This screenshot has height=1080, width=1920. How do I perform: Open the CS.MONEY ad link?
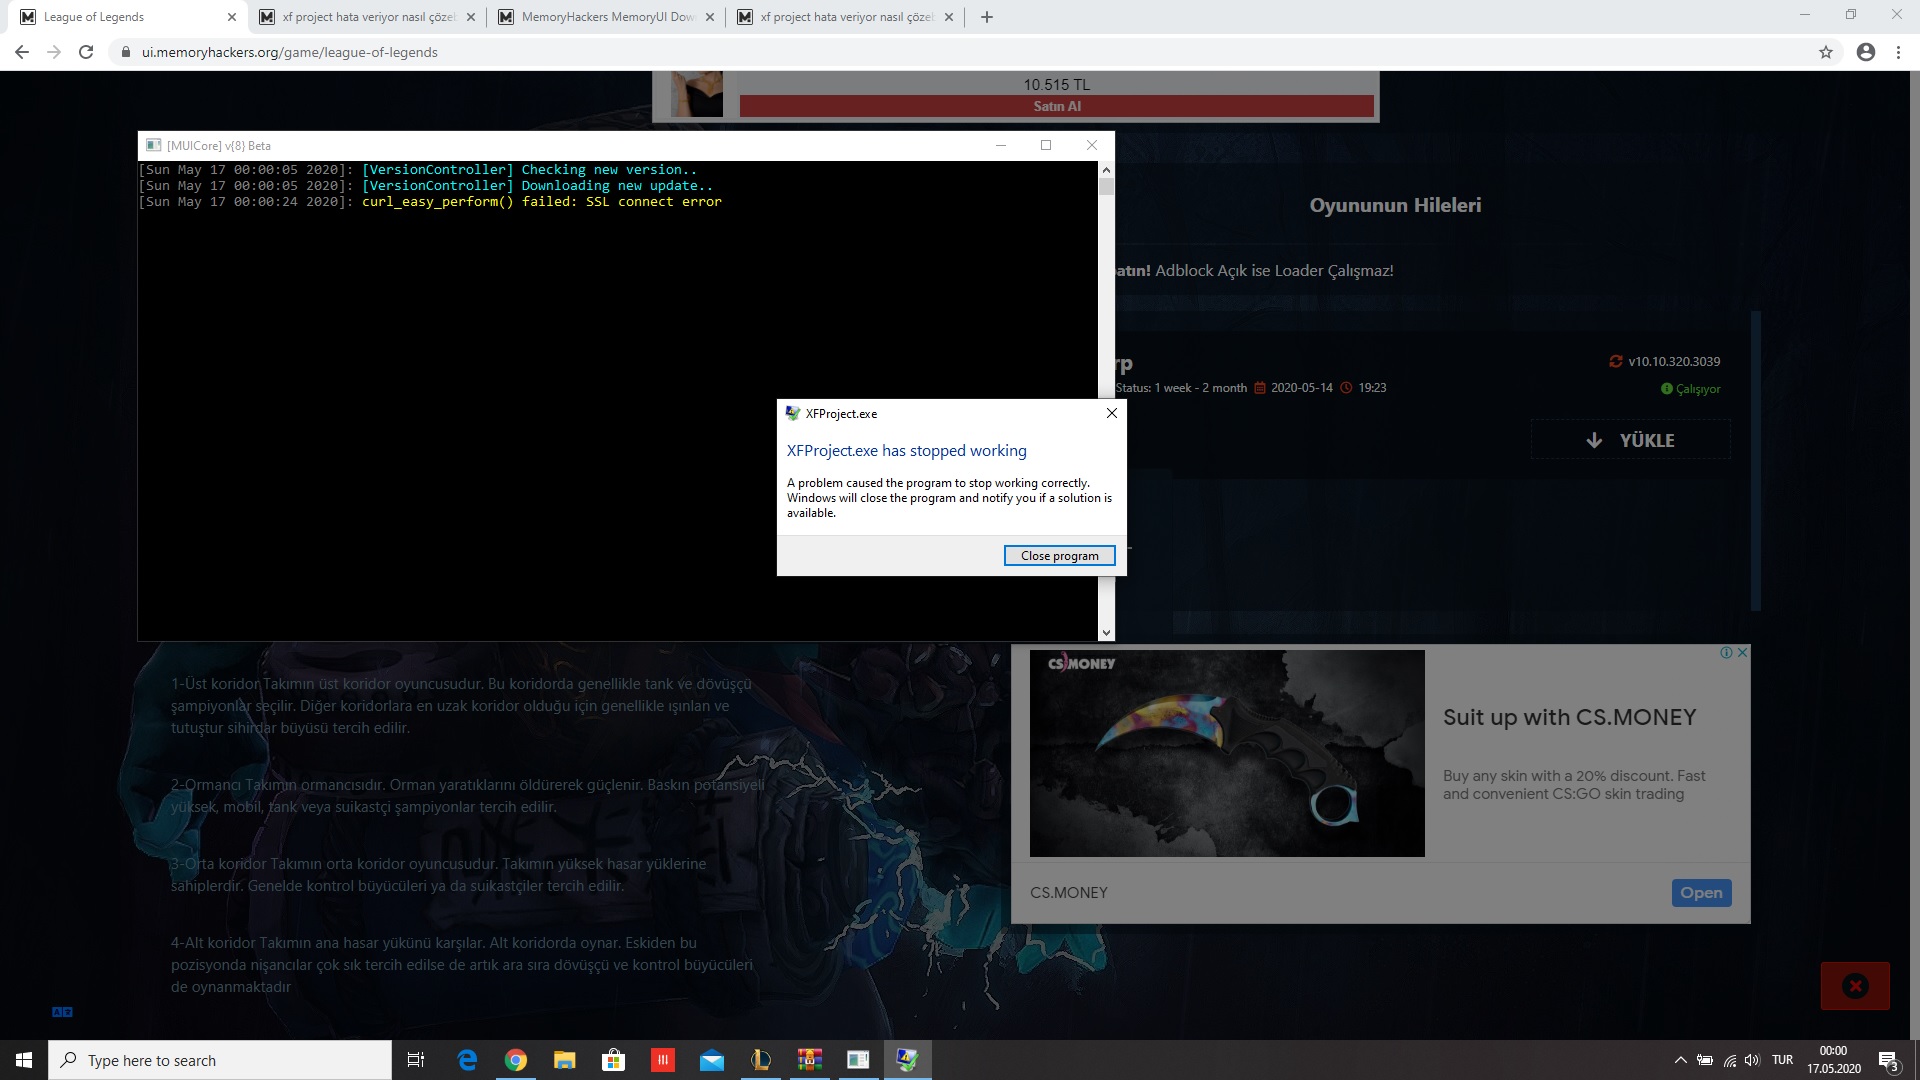(1701, 893)
